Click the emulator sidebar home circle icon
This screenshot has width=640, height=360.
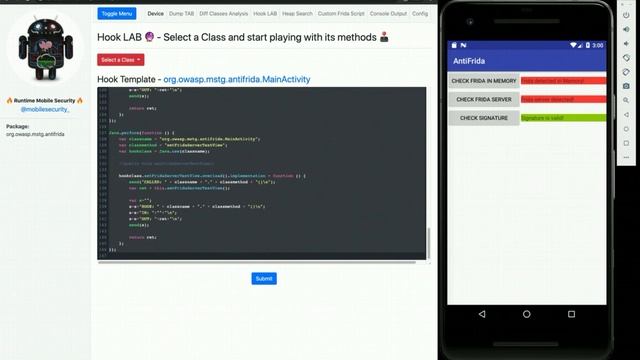coord(626,129)
